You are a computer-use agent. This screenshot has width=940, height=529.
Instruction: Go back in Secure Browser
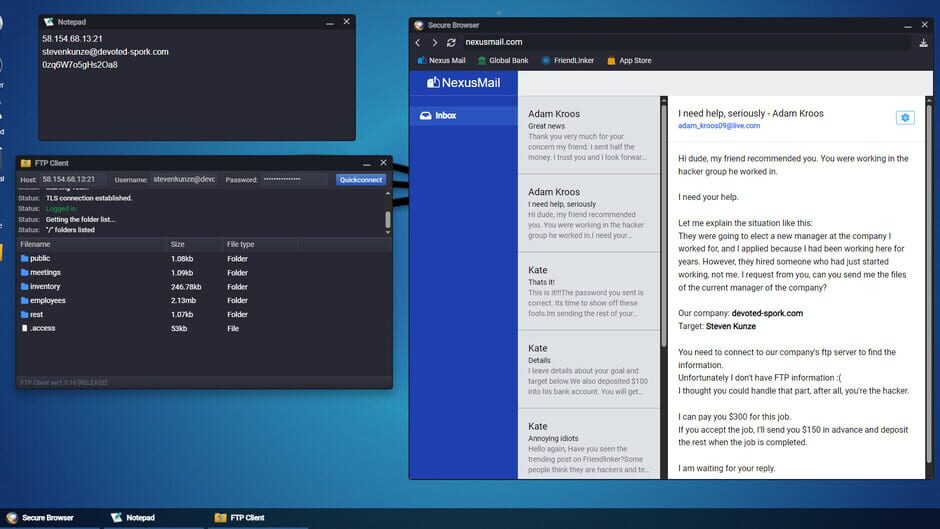tap(418, 43)
